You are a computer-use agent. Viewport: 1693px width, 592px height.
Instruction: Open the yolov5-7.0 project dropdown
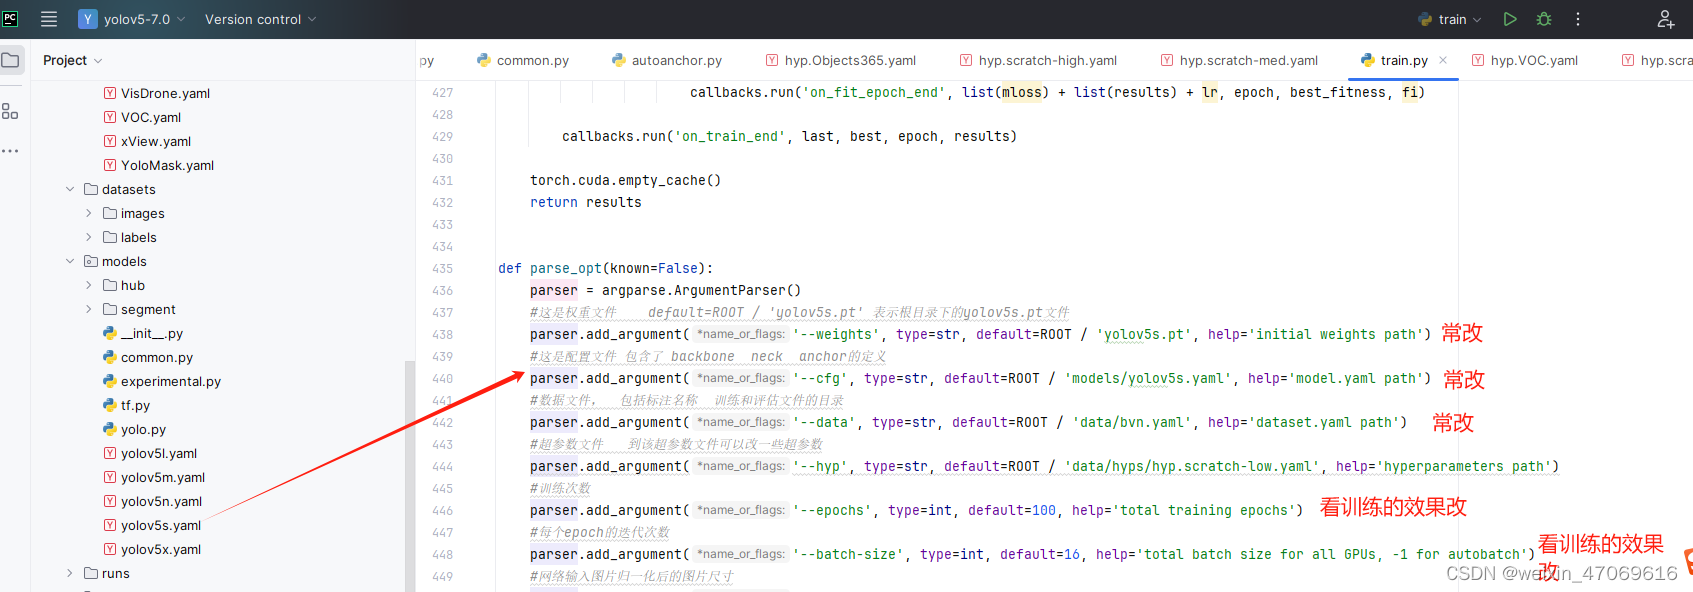(x=132, y=19)
